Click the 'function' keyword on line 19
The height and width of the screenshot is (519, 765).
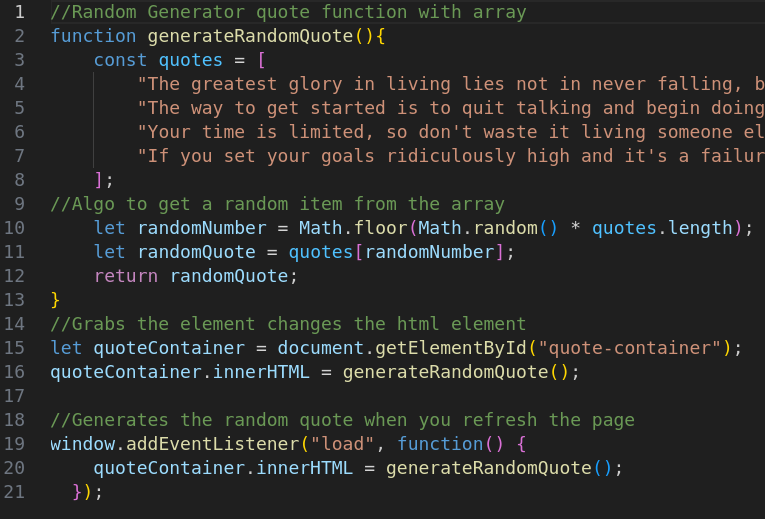(x=440, y=444)
